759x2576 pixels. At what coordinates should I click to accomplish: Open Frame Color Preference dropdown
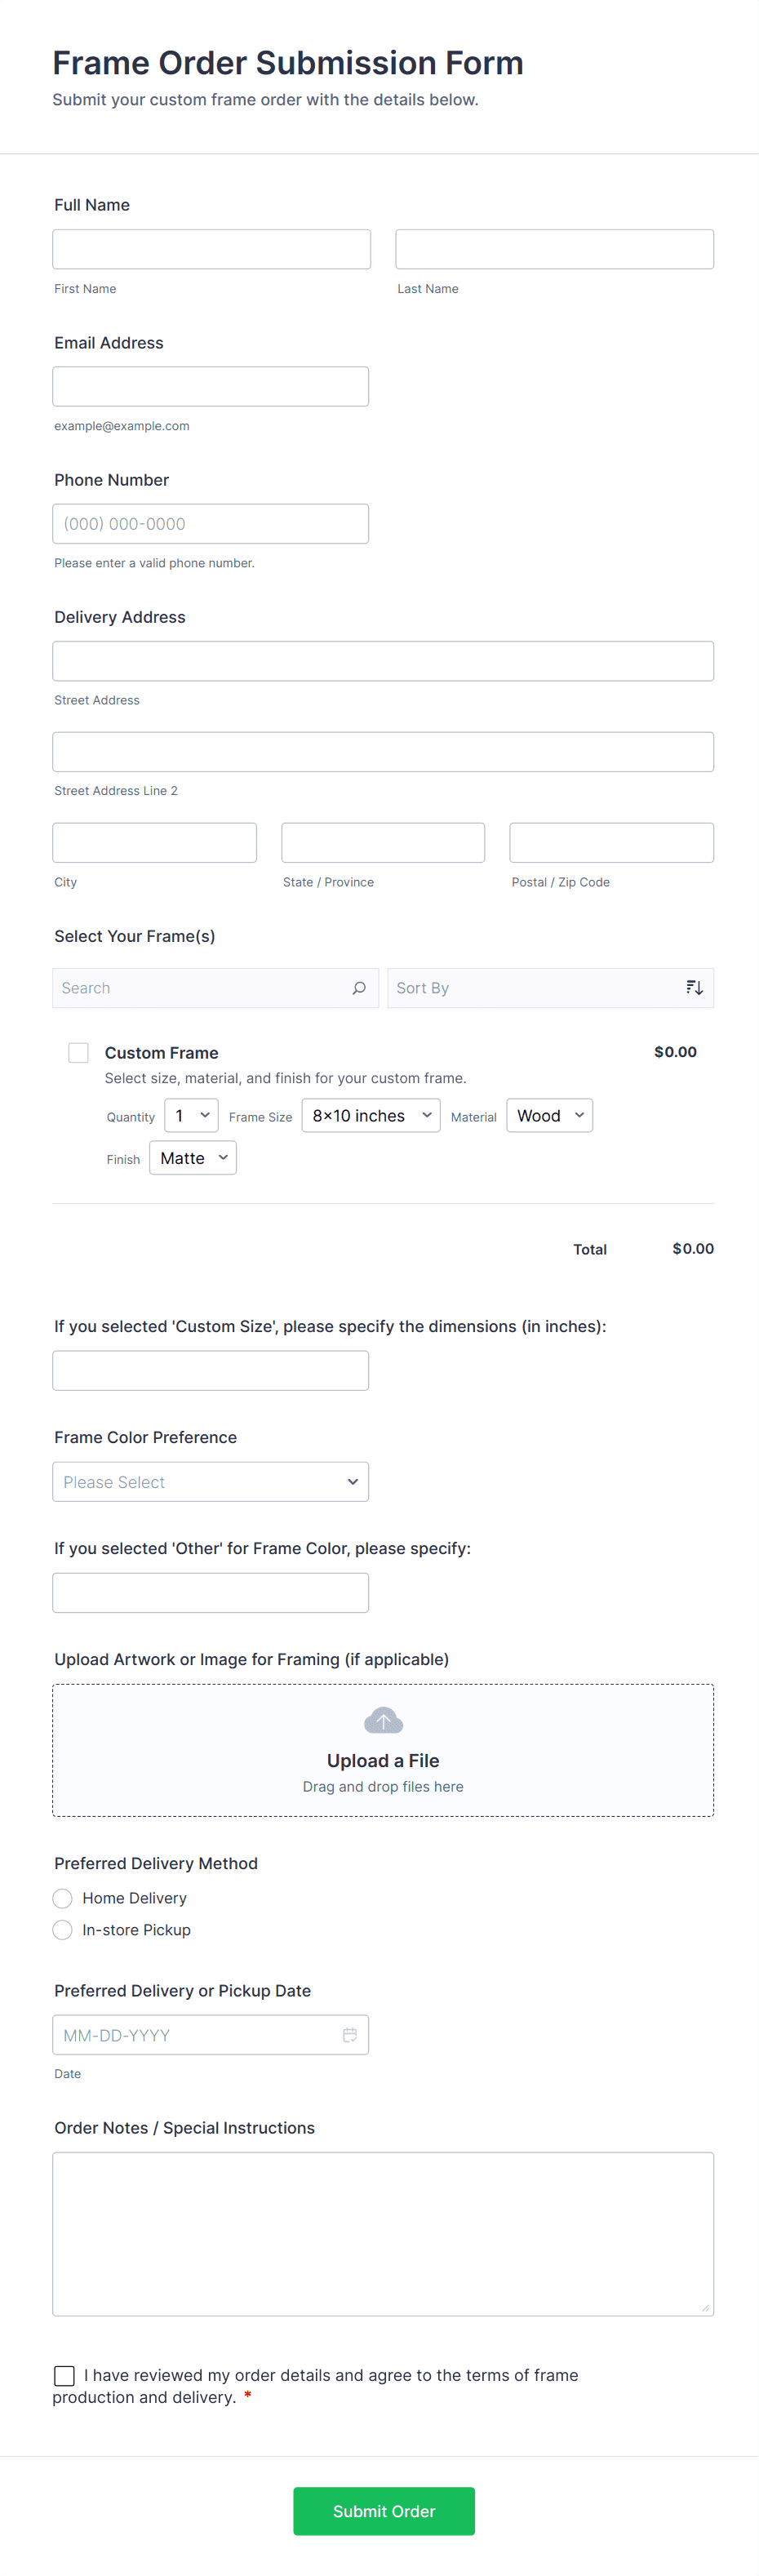pos(210,1482)
